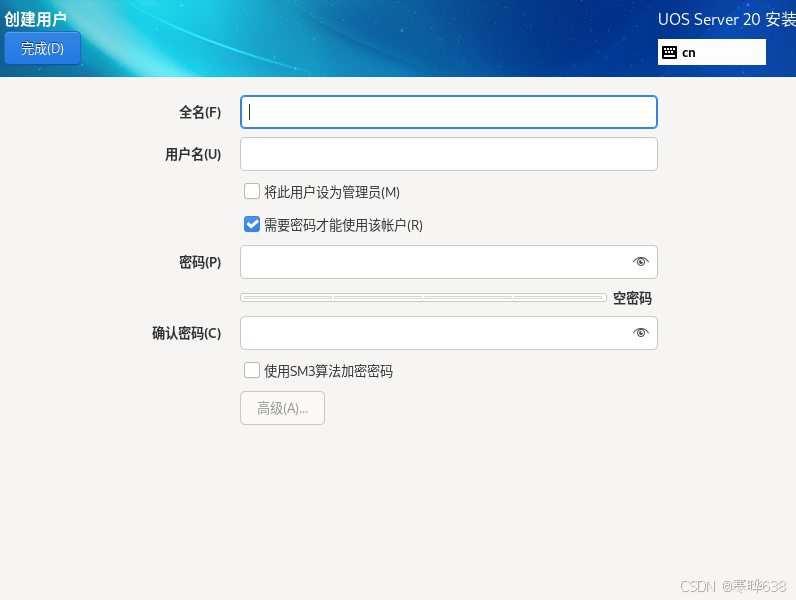Click the password strength bar

[423, 297]
